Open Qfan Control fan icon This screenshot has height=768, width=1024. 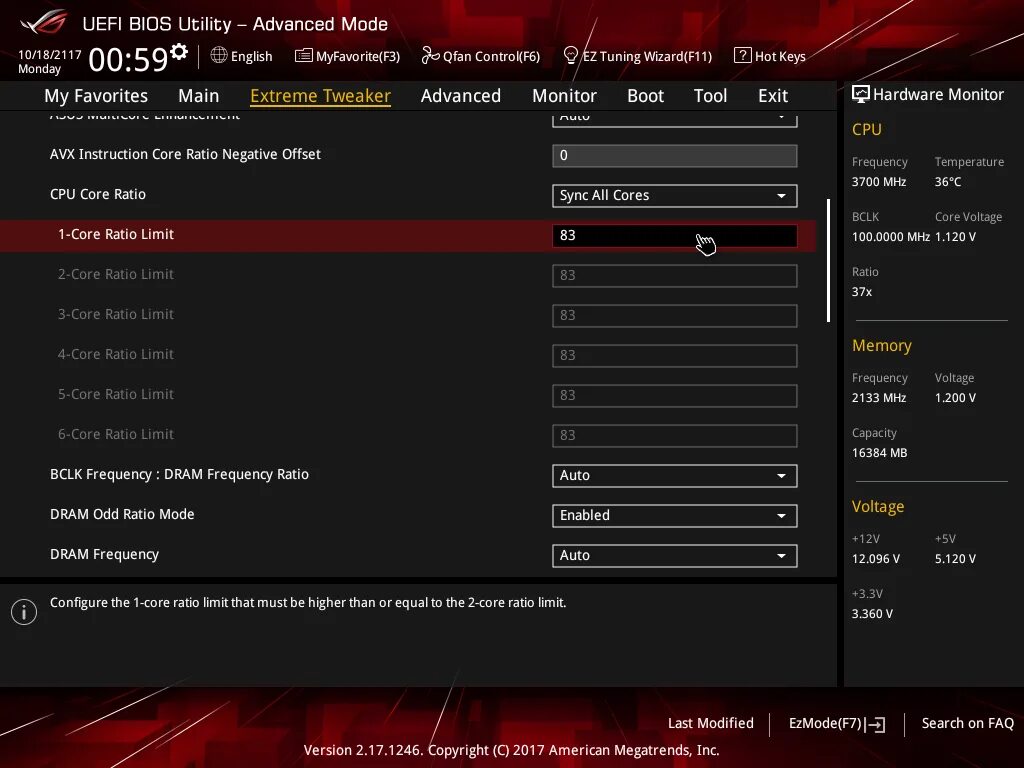click(x=430, y=56)
